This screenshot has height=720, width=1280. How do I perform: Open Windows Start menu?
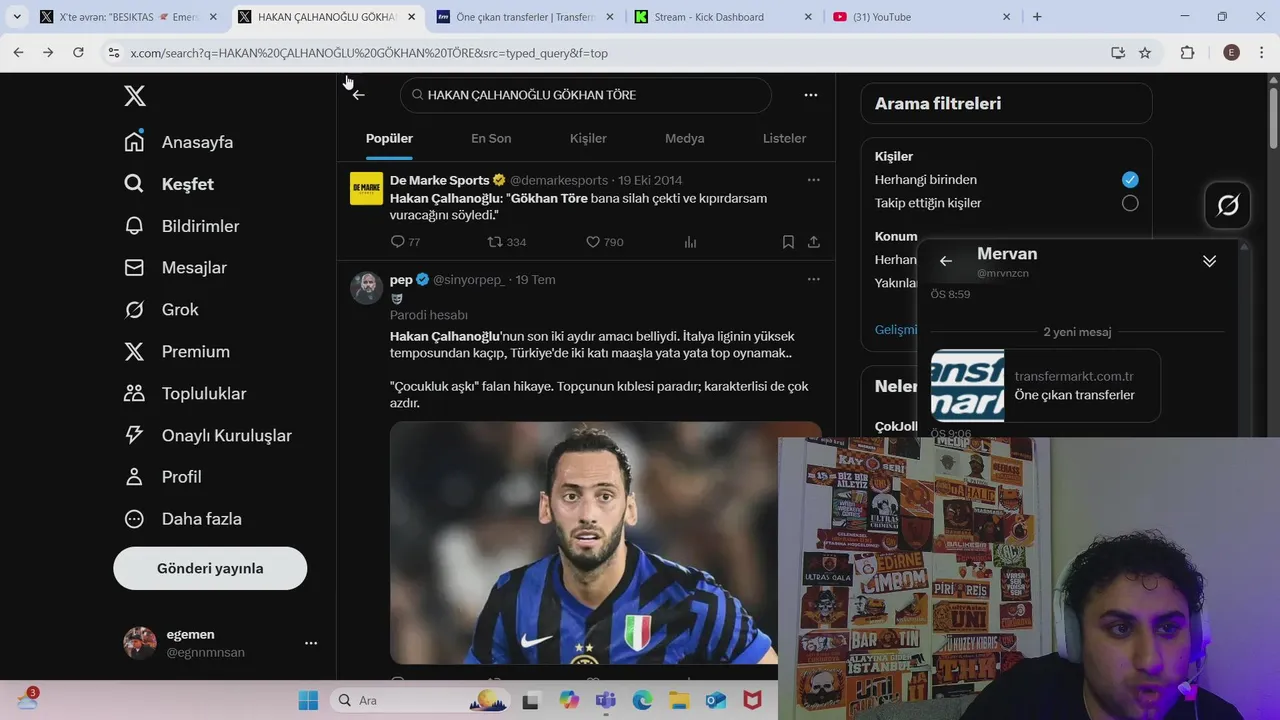(x=308, y=701)
